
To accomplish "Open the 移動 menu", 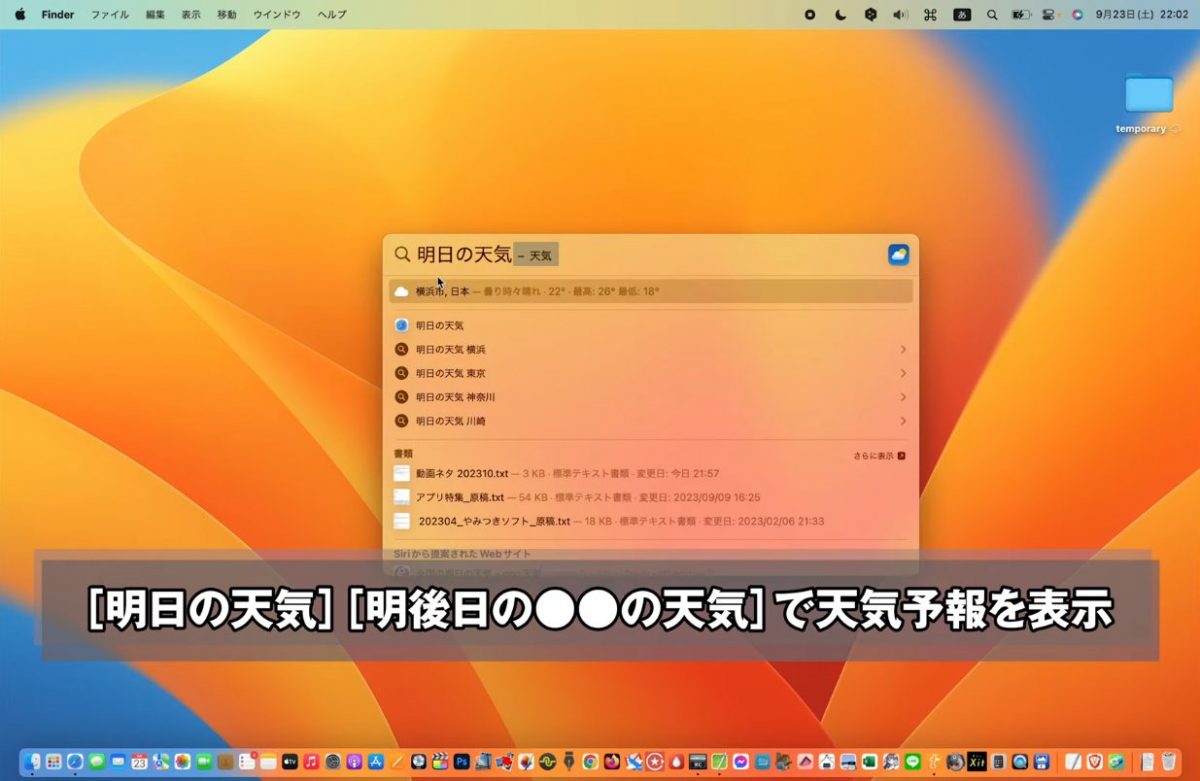I will (x=227, y=15).
